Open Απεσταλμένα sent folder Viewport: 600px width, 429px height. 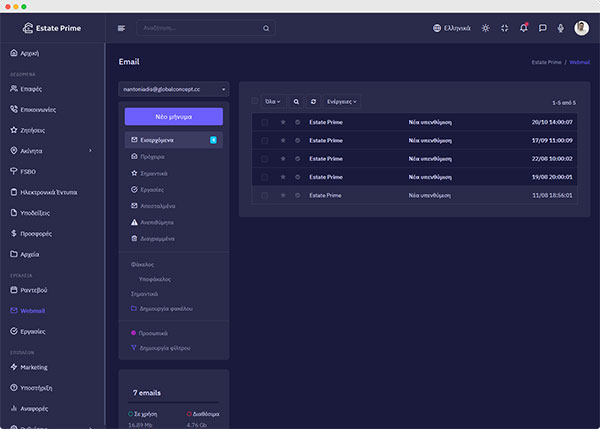[153, 206]
